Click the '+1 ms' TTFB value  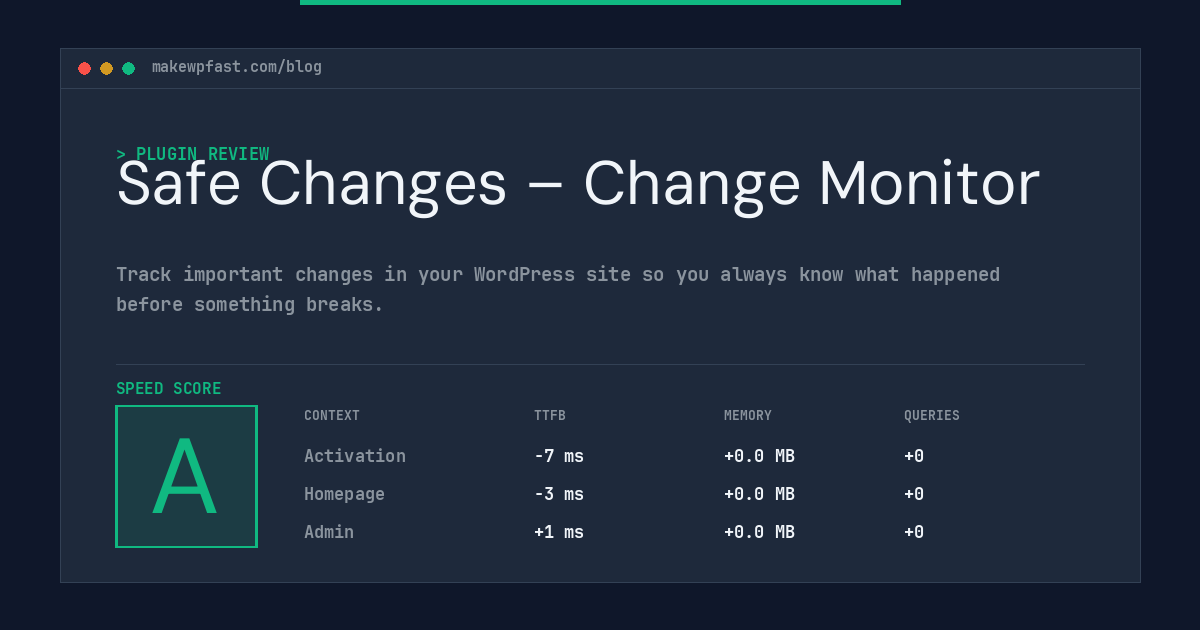559,532
